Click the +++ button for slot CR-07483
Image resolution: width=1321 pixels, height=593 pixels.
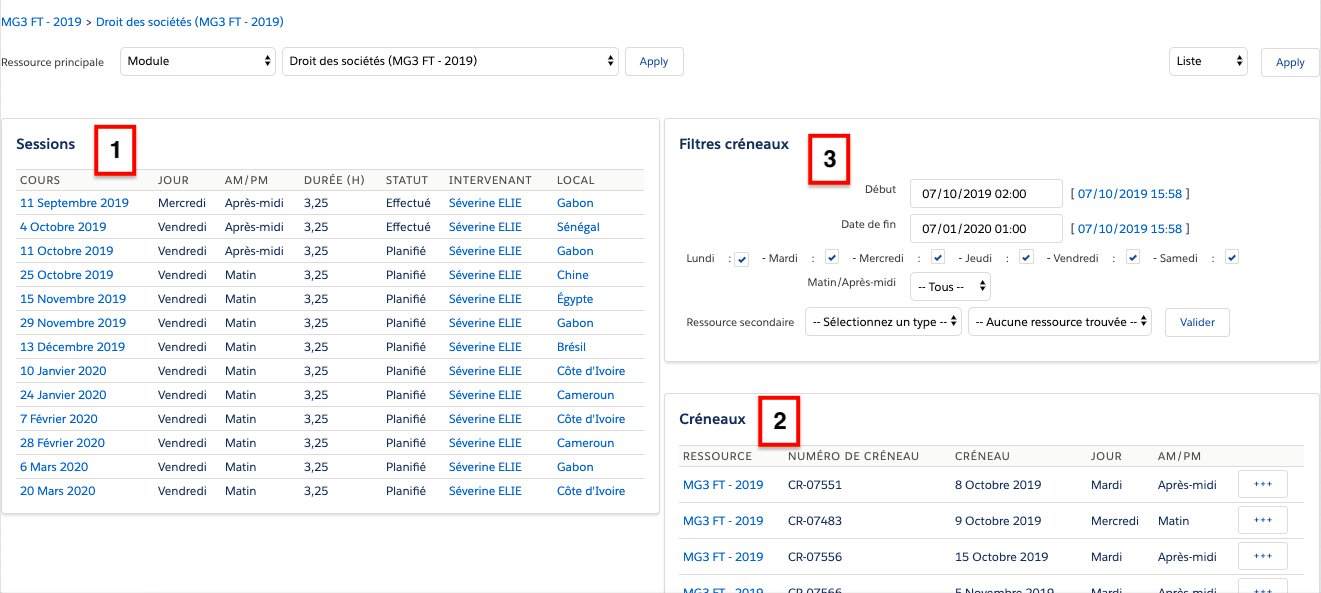click(1262, 520)
